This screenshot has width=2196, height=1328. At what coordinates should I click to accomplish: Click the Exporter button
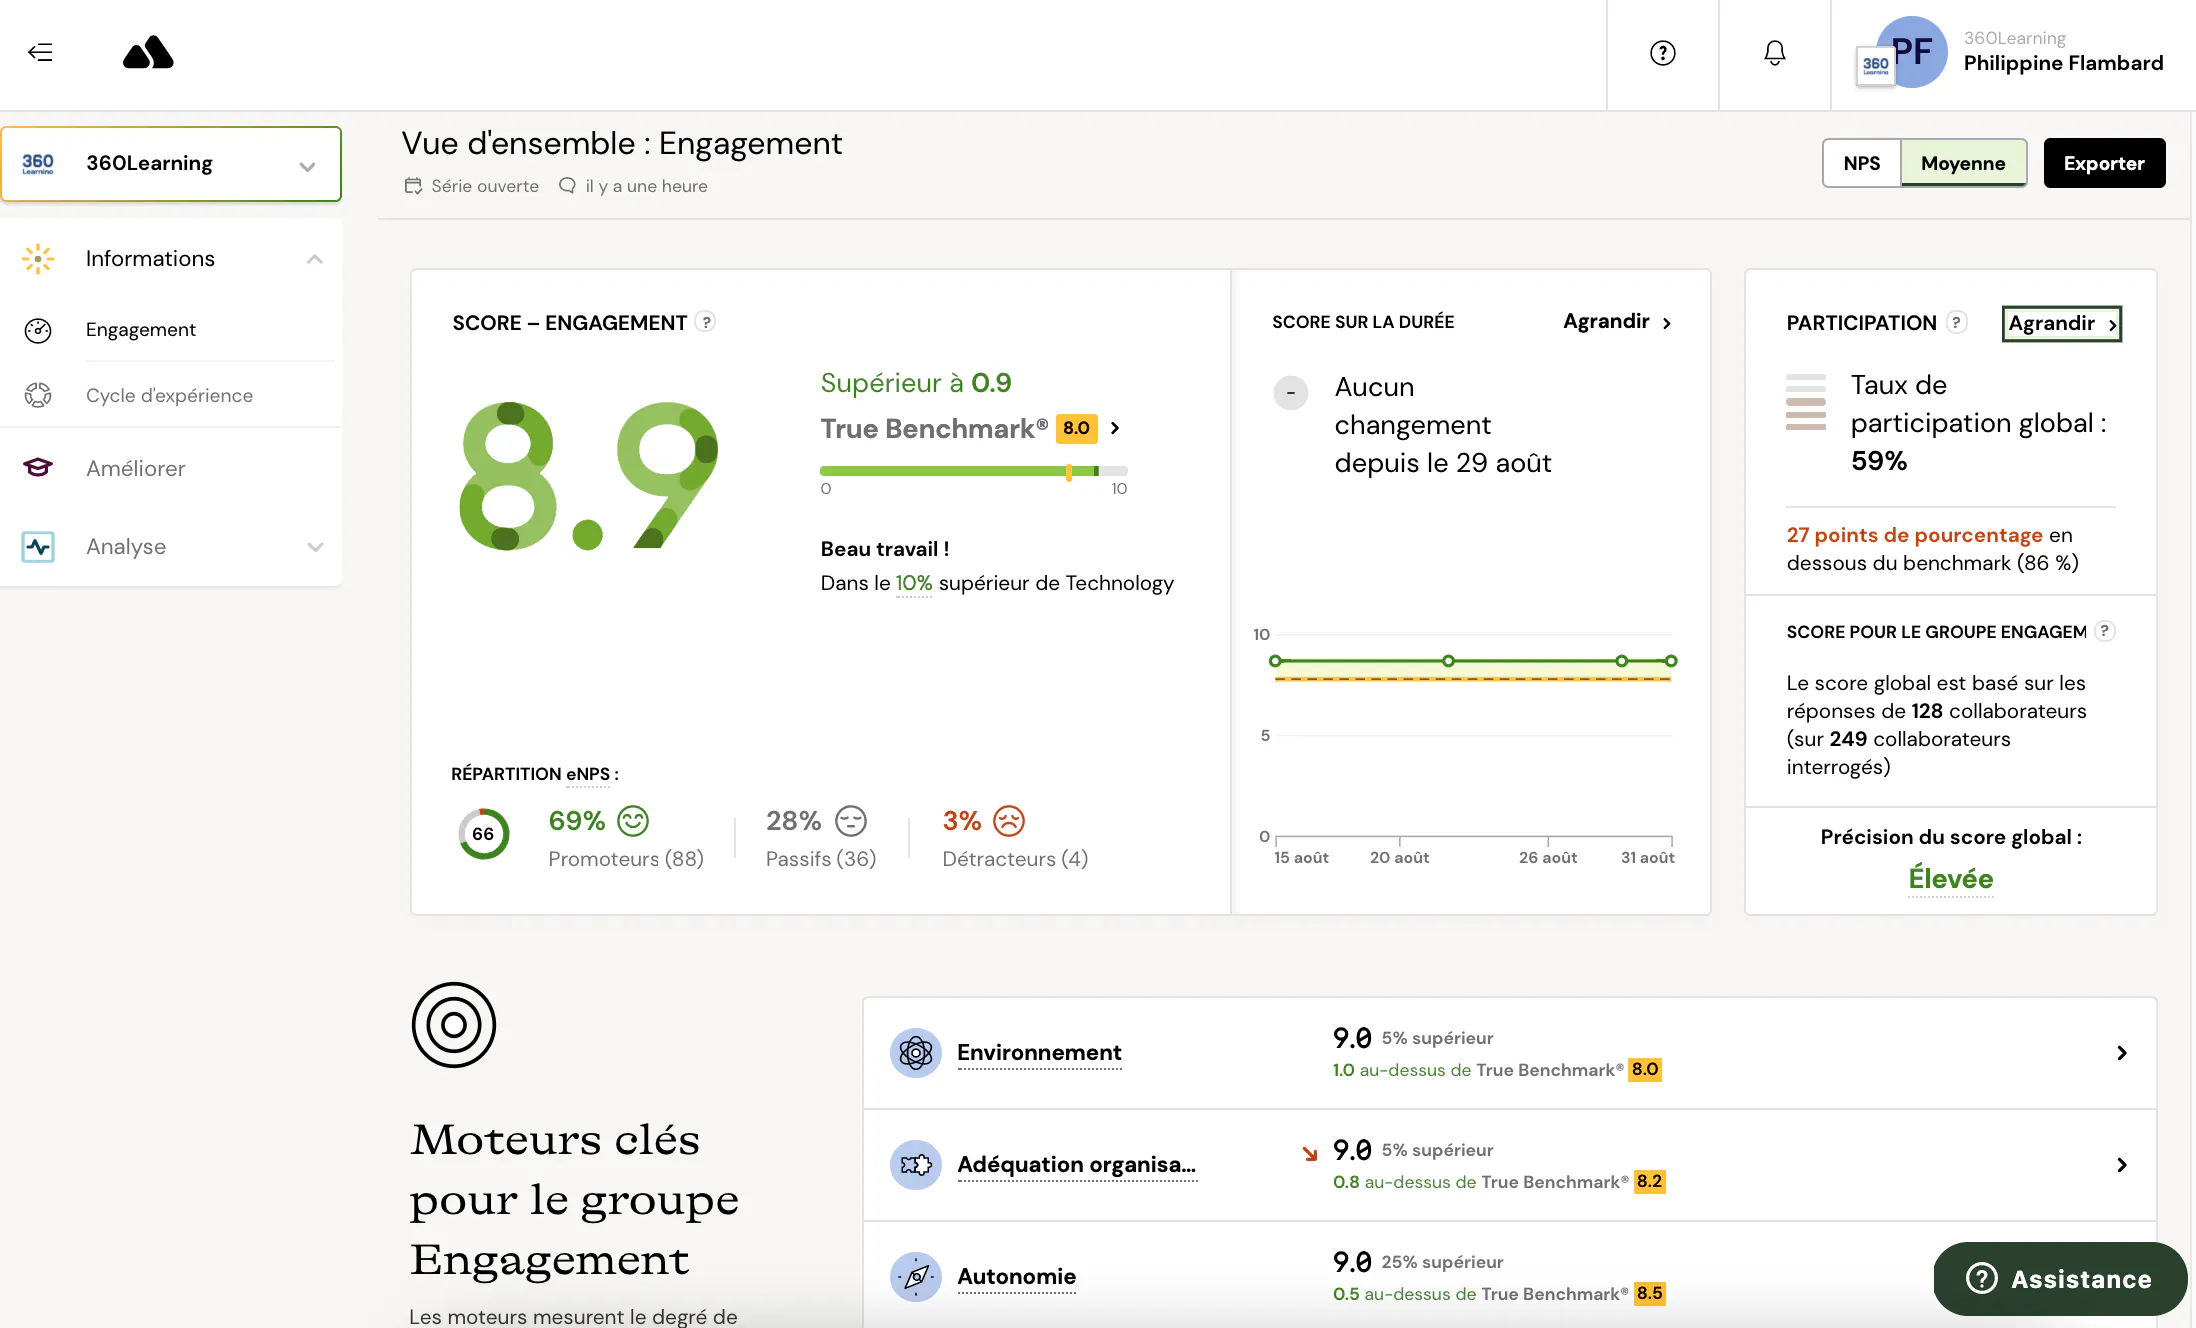click(x=2104, y=163)
